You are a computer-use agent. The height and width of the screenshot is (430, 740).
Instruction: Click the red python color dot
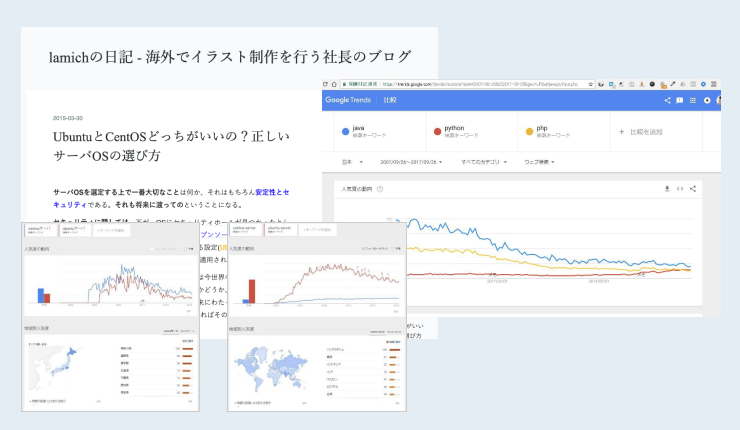click(437, 132)
